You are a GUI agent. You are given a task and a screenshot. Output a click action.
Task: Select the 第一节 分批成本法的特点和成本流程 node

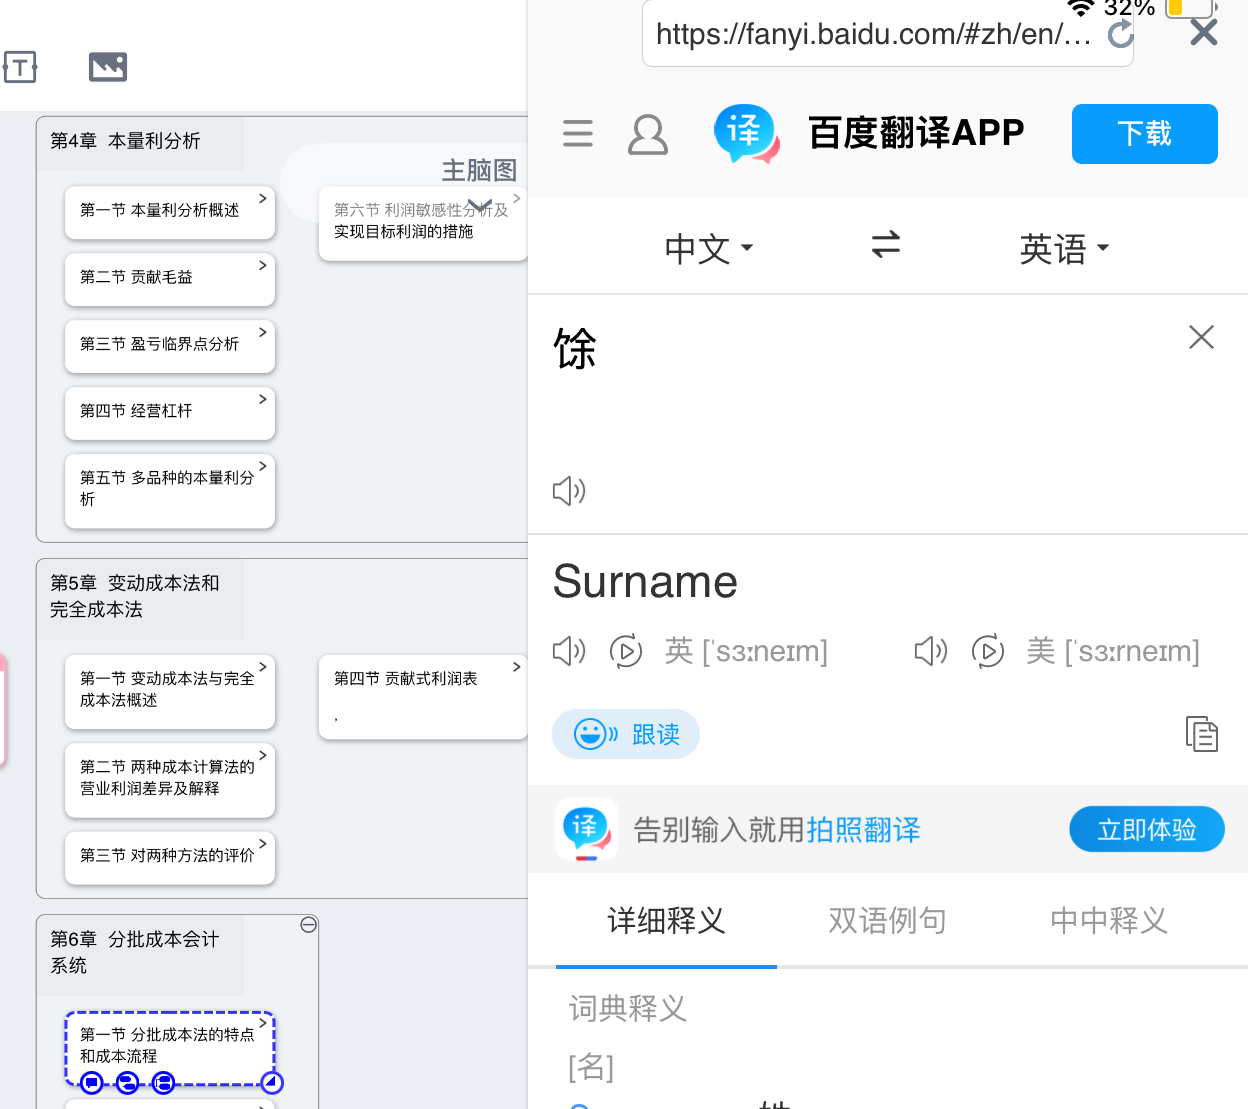click(x=170, y=1048)
